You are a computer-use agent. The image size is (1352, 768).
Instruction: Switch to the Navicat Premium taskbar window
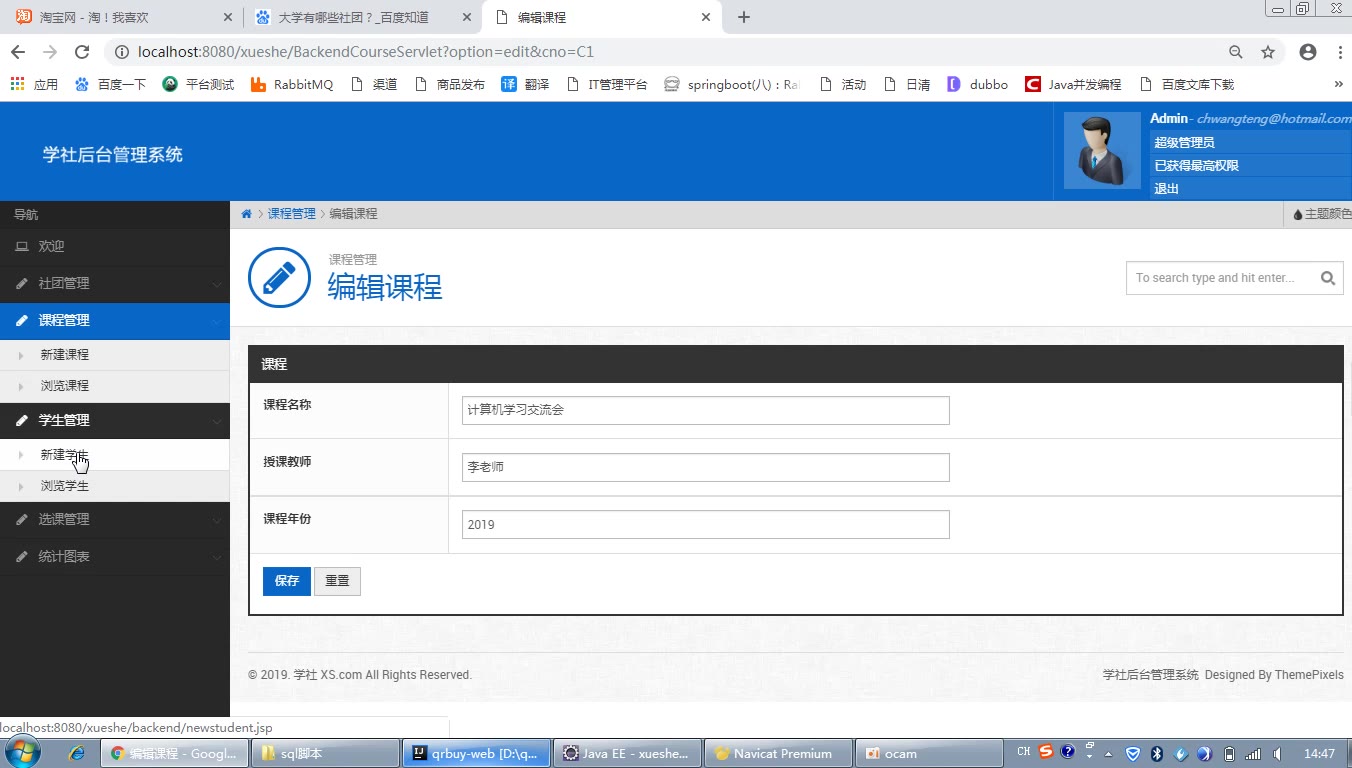(x=779, y=754)
